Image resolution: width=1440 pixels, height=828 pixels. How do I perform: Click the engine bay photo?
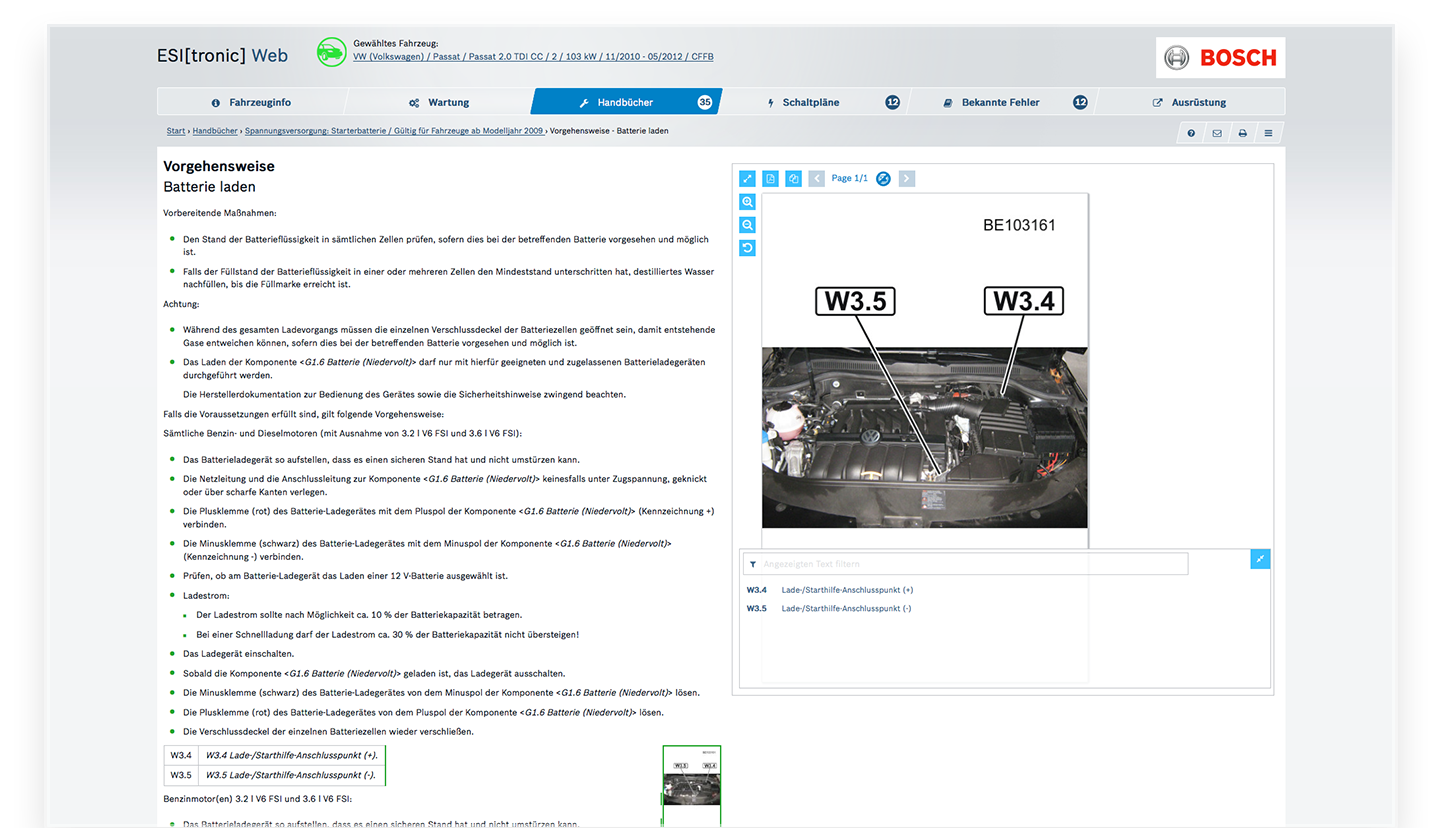(924, 437)
